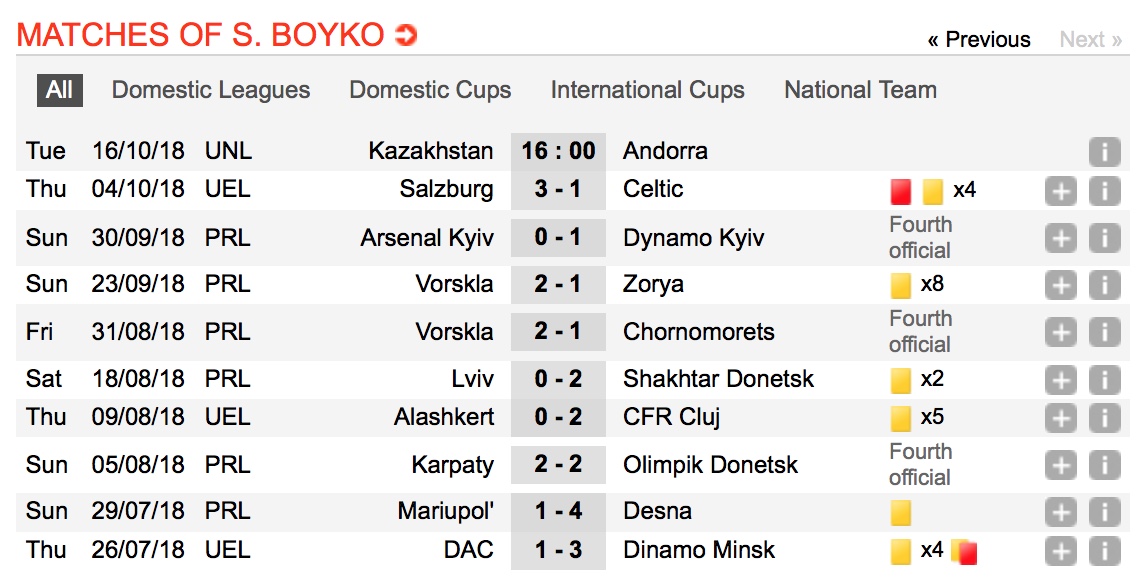Switch to the Domestic Leagues tab
The width and height of the screenshot is (1142, 578).
211,90
